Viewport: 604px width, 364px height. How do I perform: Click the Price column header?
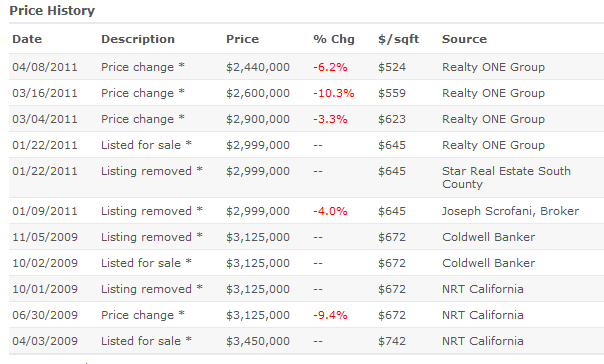coord(242,39)
